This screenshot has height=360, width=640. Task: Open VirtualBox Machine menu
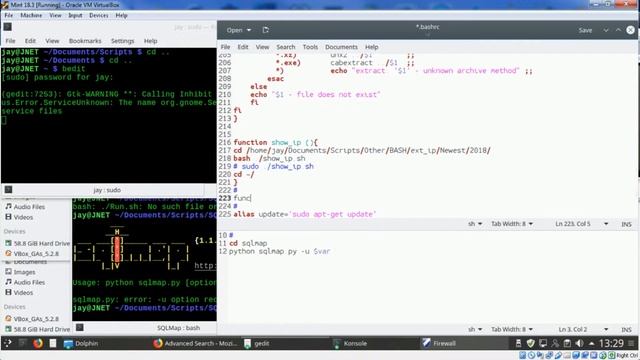[31, 16]
